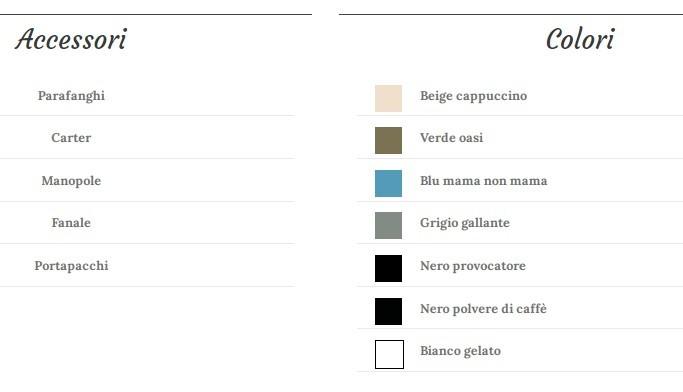
Task: Pick the Nero polvere di caffè swatch
Action: click(388, 311)
